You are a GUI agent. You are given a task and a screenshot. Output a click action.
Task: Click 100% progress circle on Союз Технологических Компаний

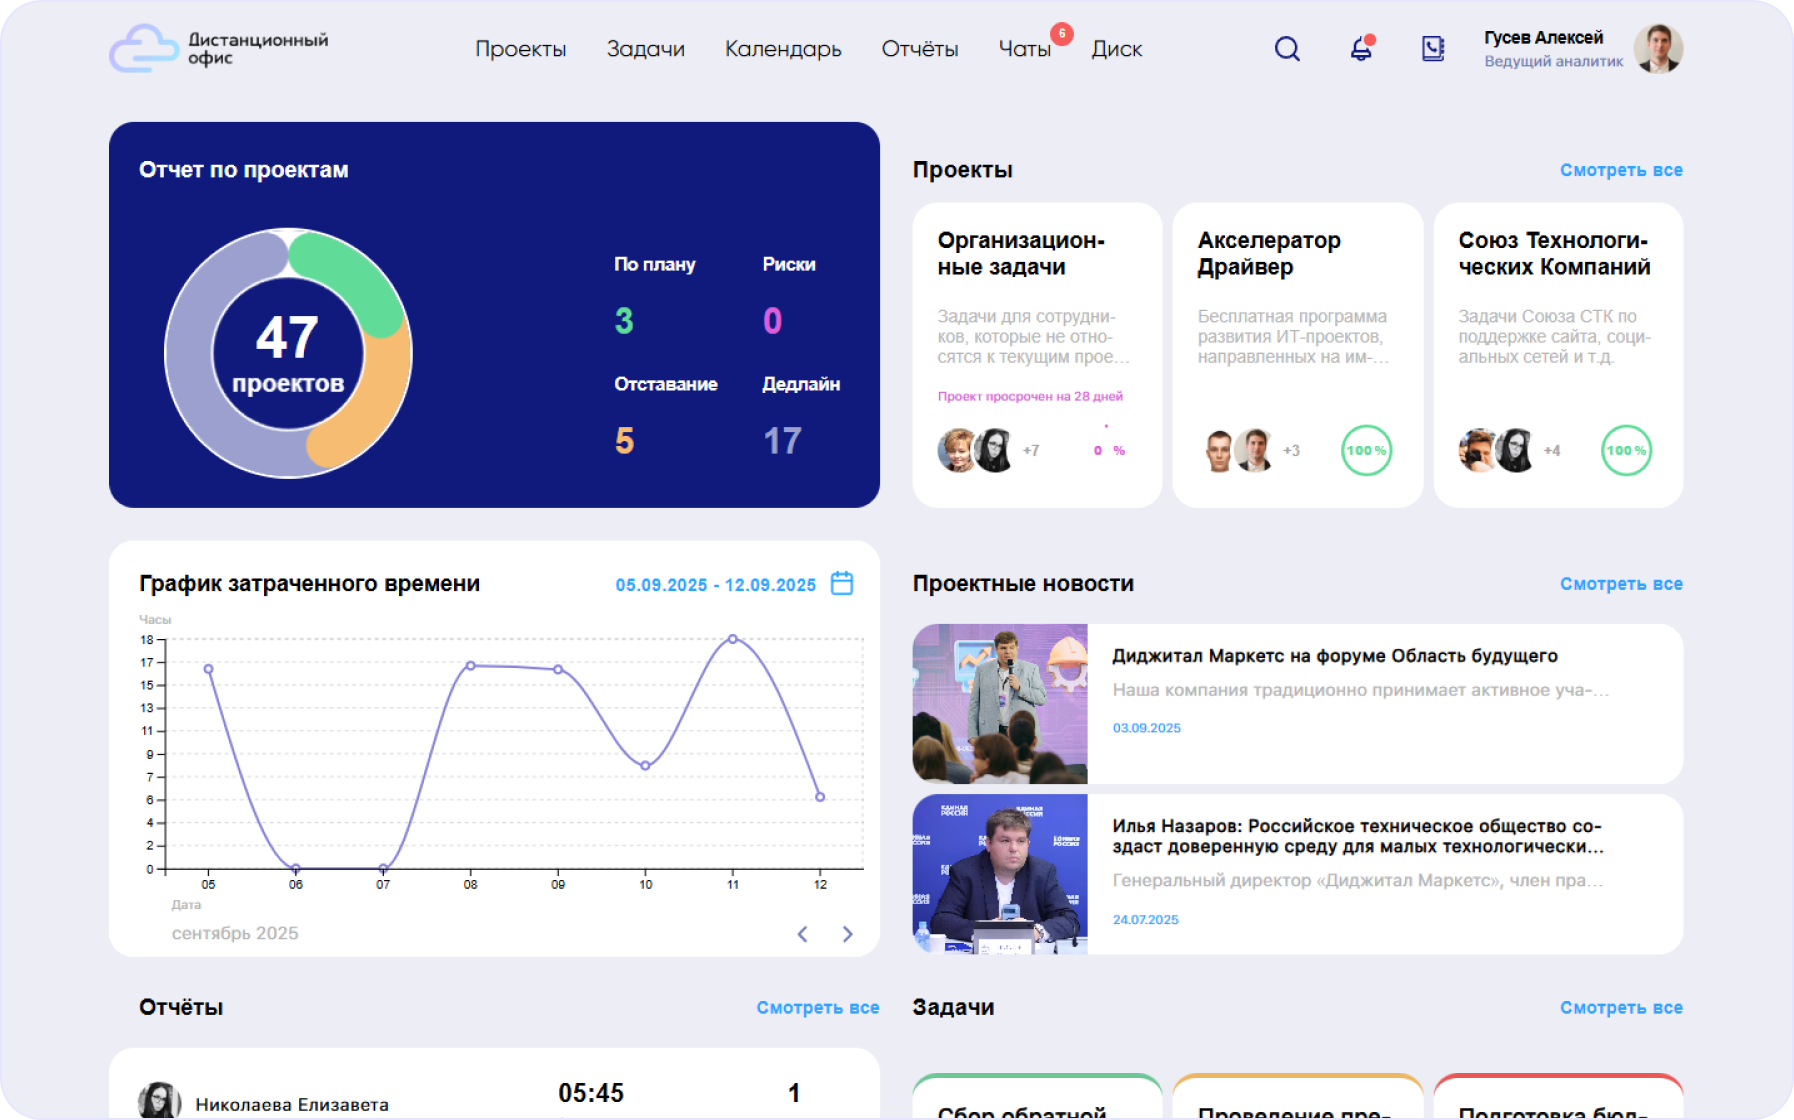[1626, 451]
